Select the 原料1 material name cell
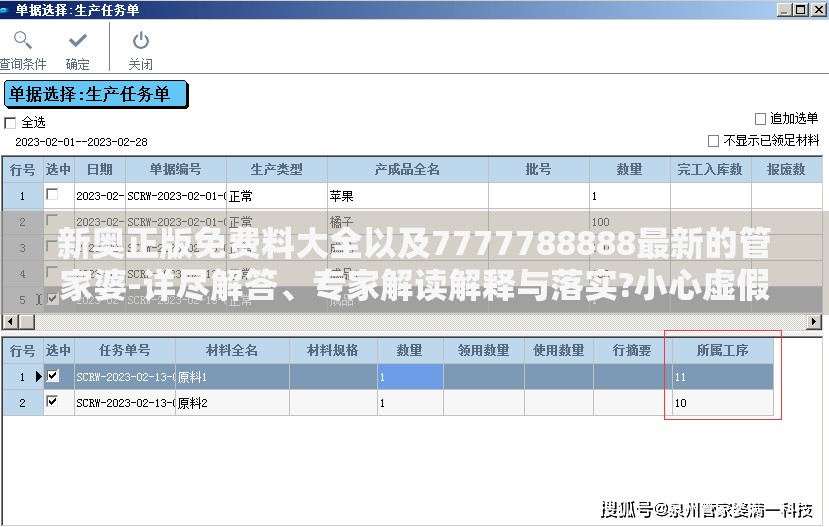This screenshot has height=527, width=829. point(232,377)
